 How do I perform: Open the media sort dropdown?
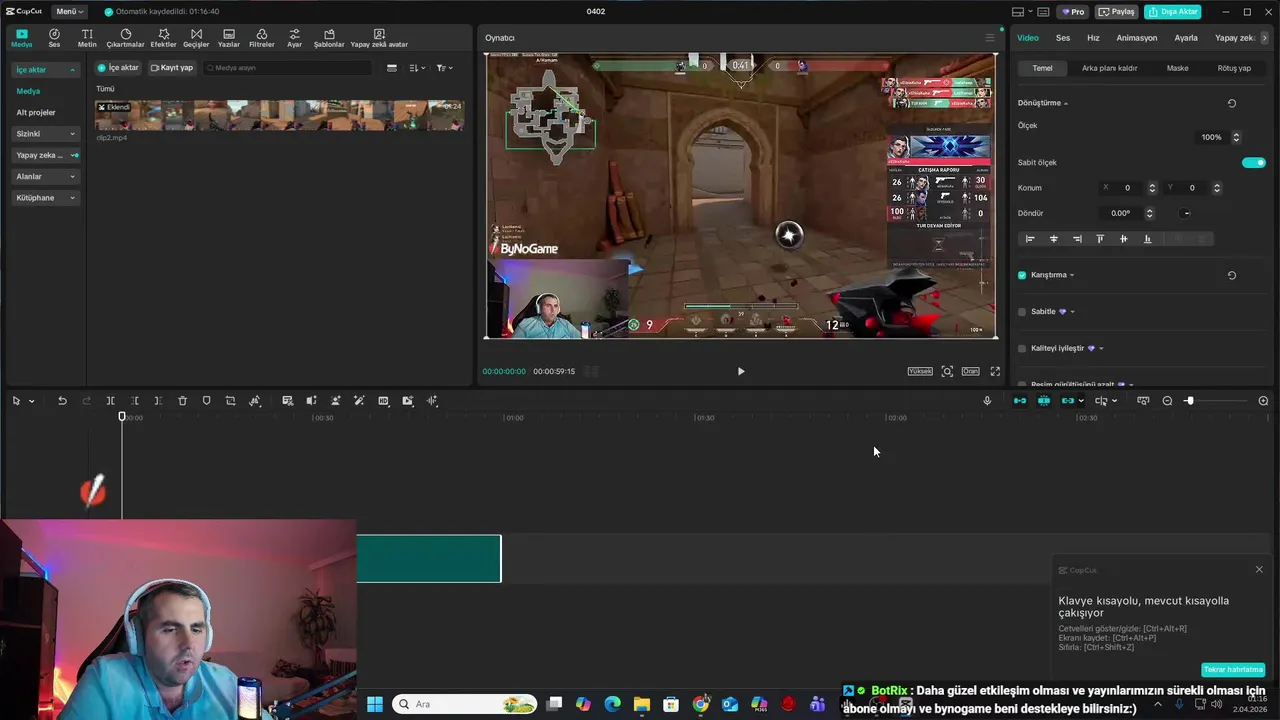pyautogui.click(x=418, y=68)
